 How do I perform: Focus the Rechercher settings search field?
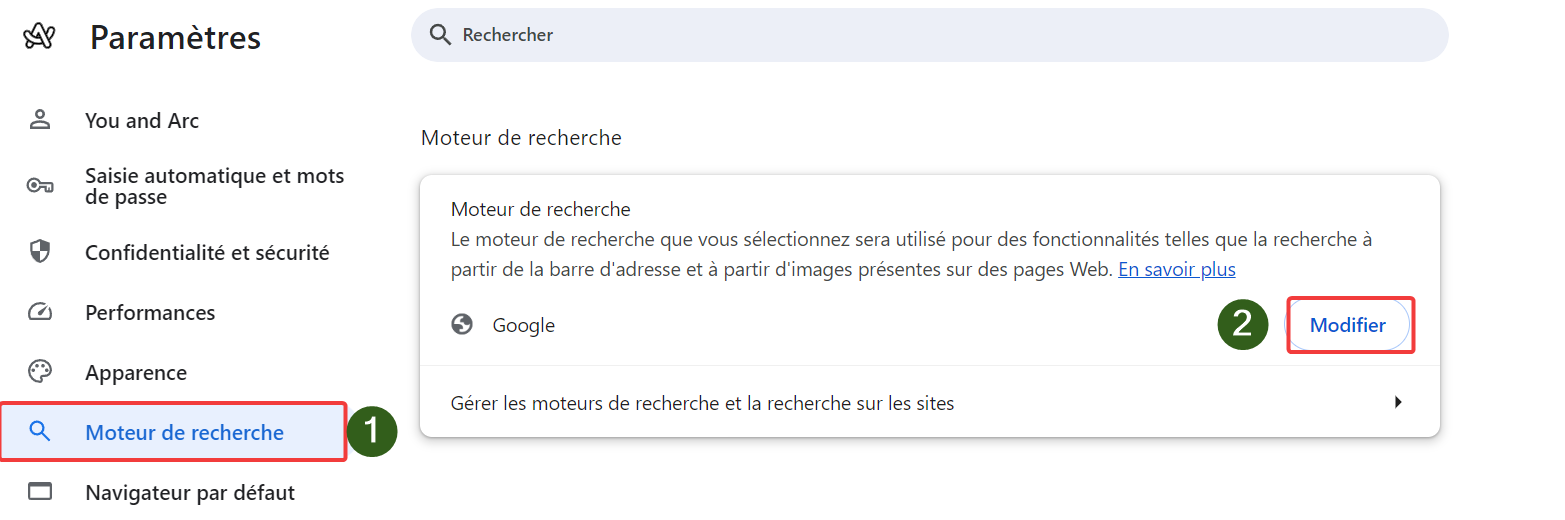pyautogui.click(x=930, y=35)
